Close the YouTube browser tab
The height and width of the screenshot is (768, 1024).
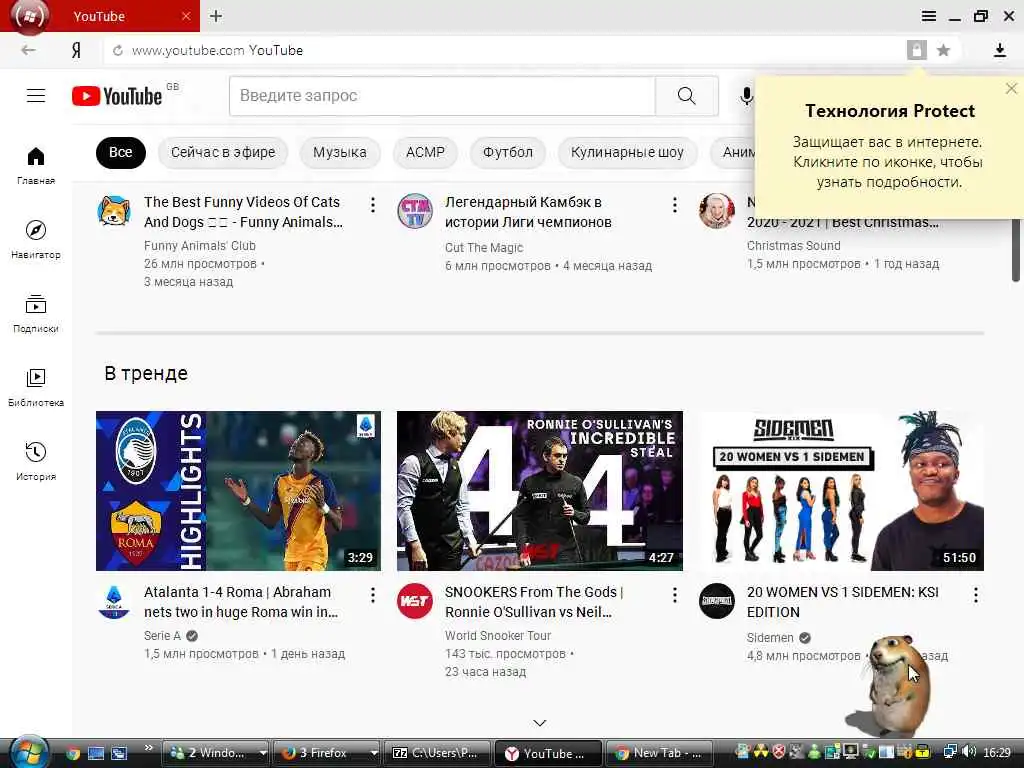(186, 16)
